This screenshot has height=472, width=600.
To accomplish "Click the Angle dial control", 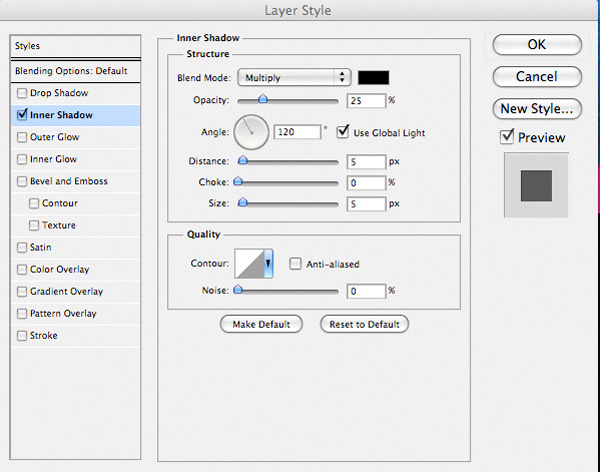I will (251, 132).
